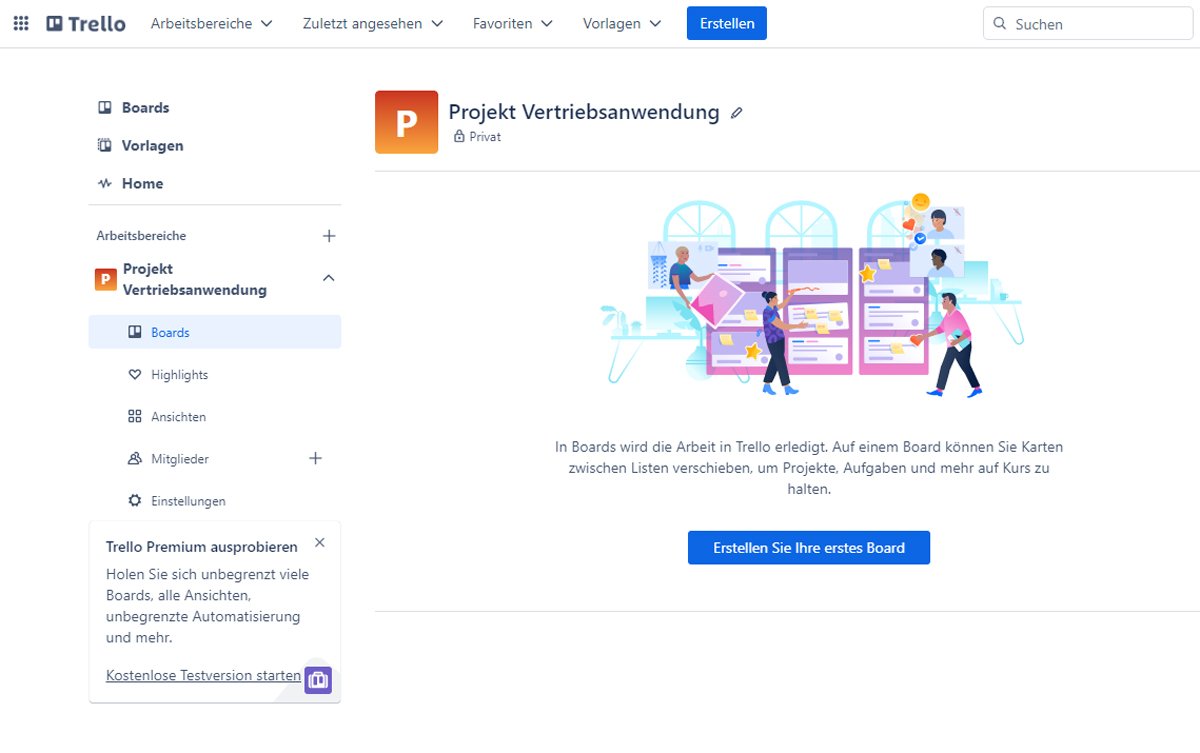The height and width of the screenshot is (753, 1200).
Task: Click the Privat visibility lock setting
Action: point(477,137)
